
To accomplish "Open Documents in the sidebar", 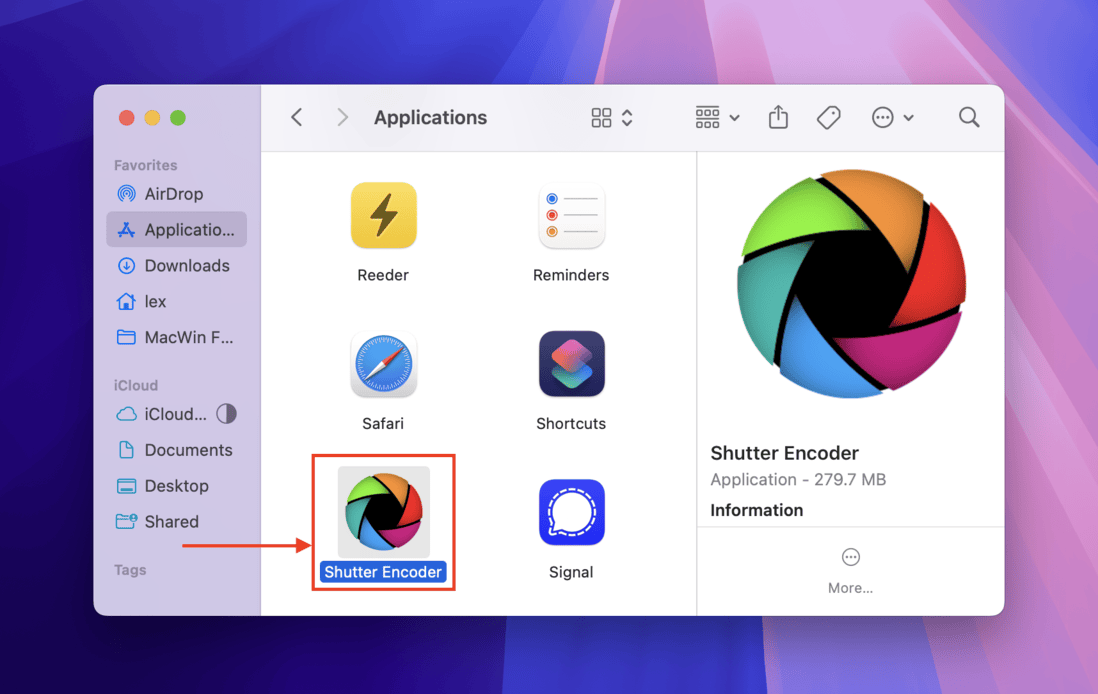I will (x=176, y=450).
